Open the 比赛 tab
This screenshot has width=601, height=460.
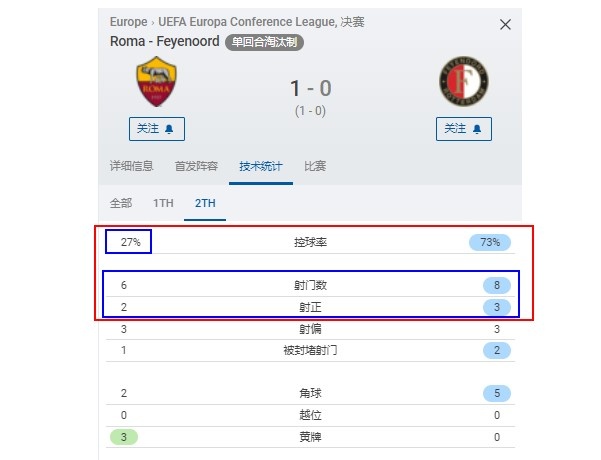click(315, 166)
